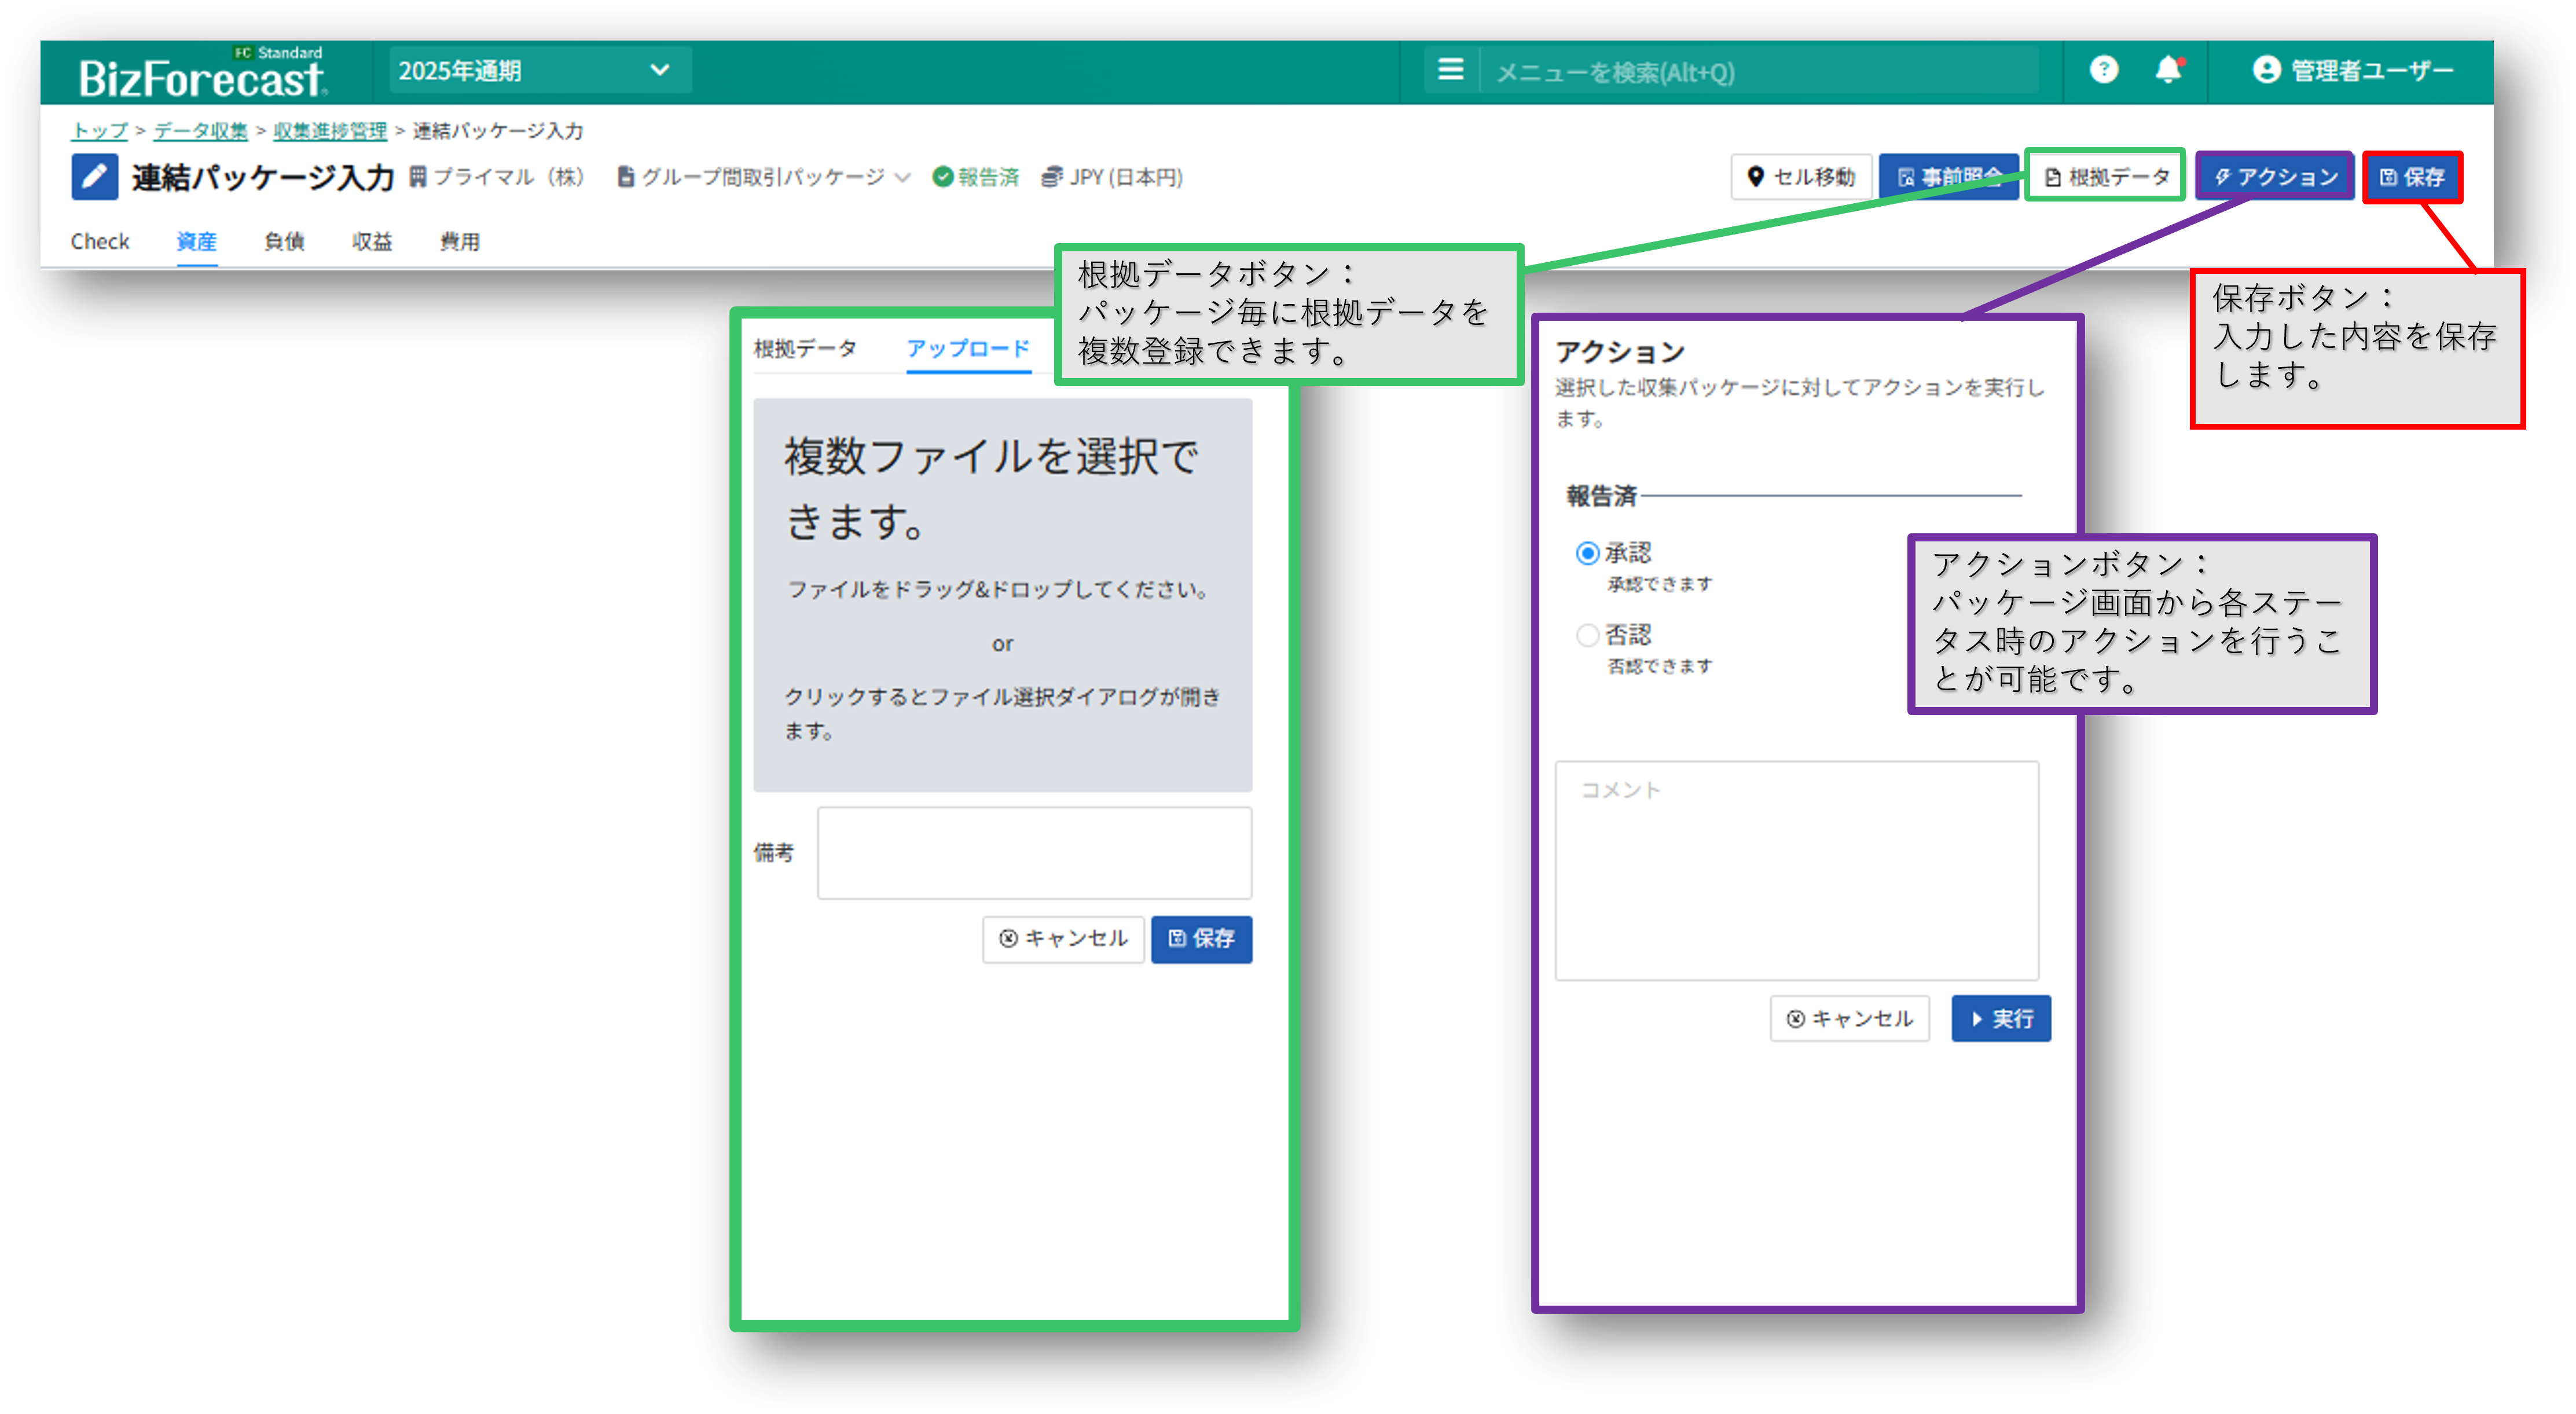Switch to the Check tab
This screenshot has width=2576, height=1414.
(x=100, y=241)
